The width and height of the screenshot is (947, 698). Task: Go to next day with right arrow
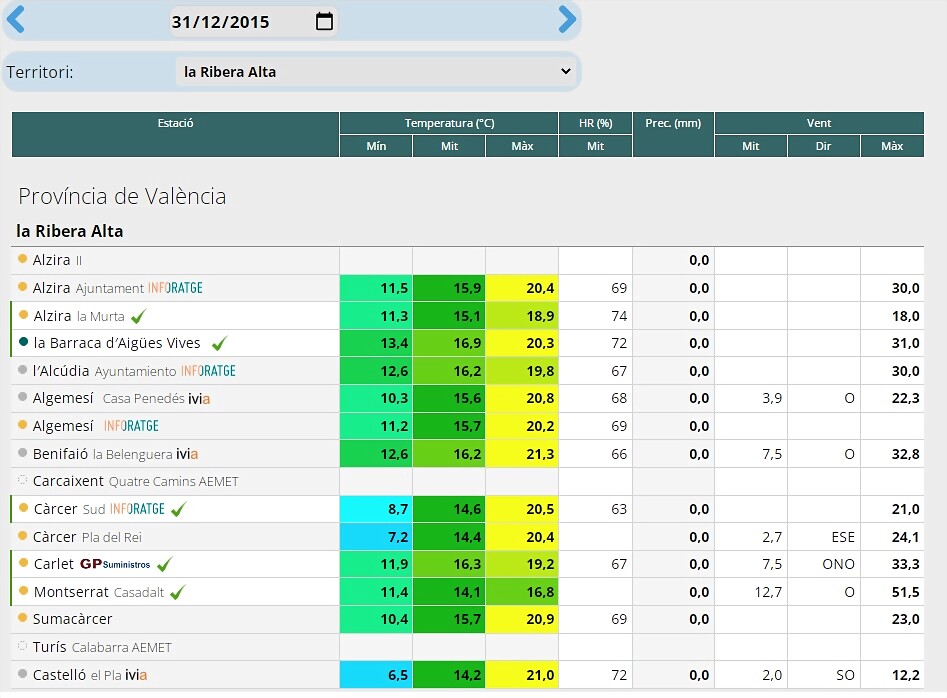coord(567,19)
